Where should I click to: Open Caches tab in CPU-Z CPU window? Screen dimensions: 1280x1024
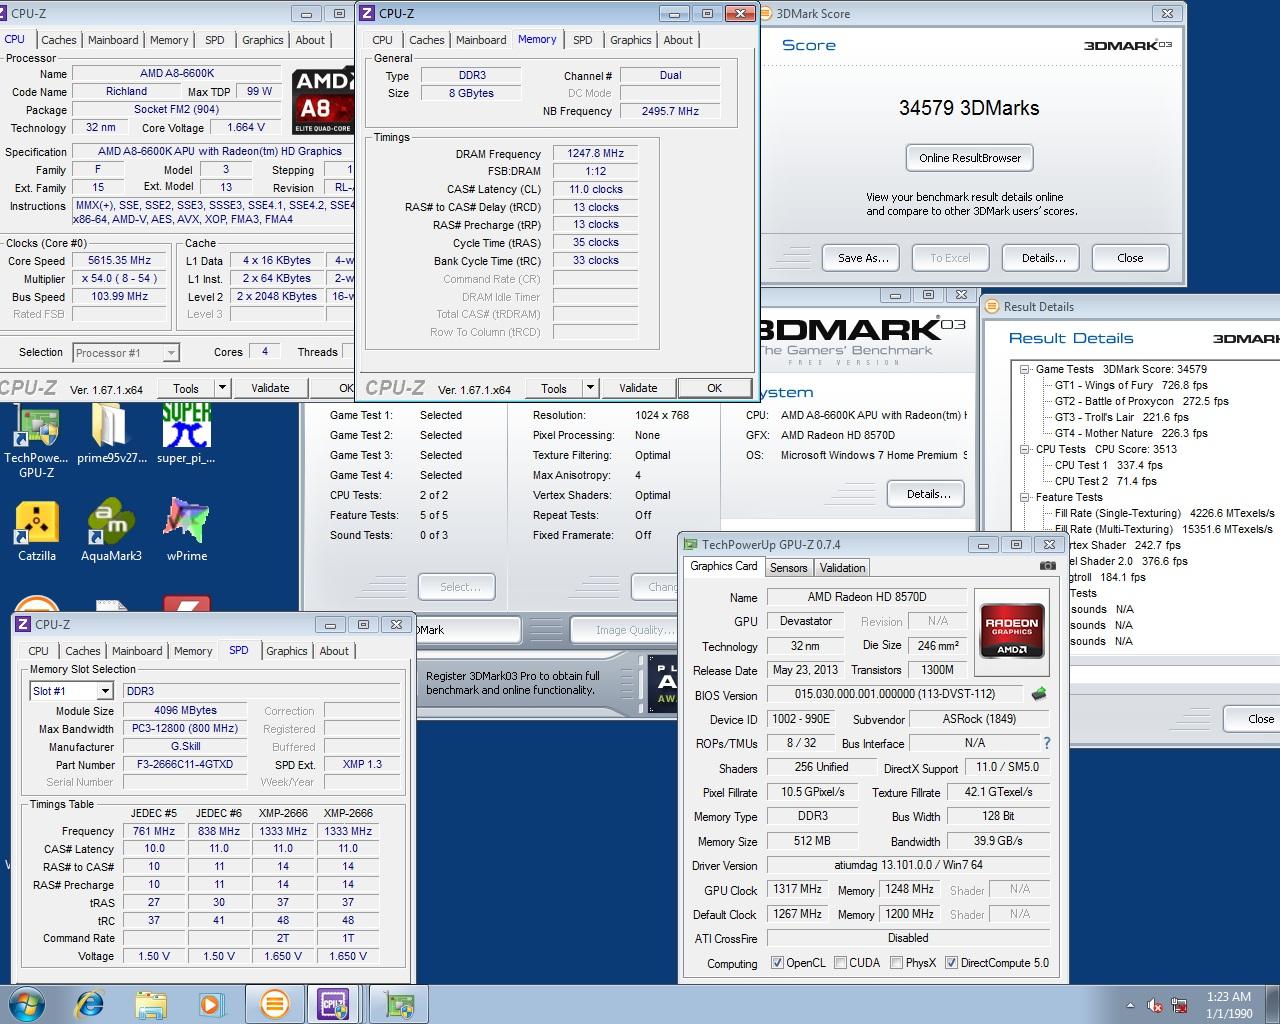tap(59, 40)
